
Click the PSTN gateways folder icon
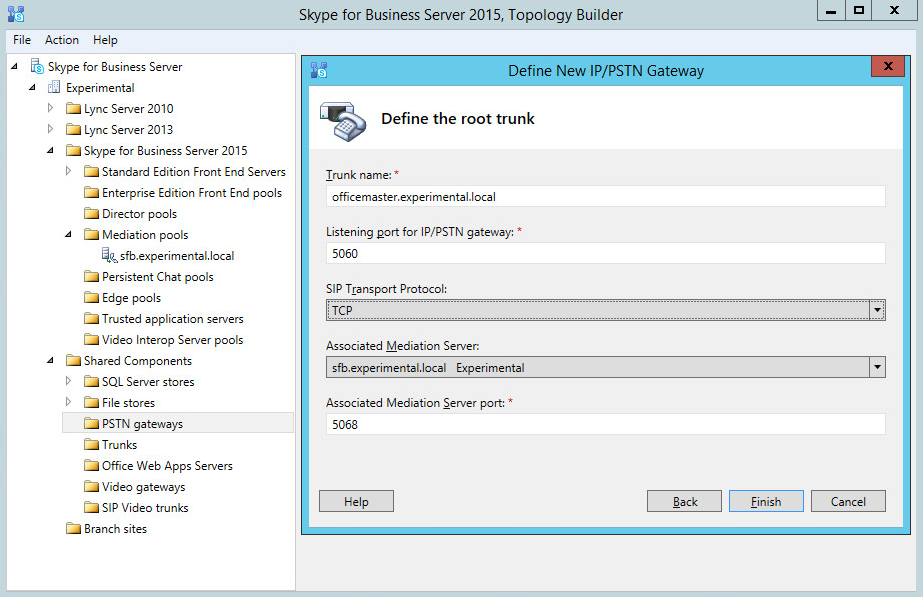point(91,424)
